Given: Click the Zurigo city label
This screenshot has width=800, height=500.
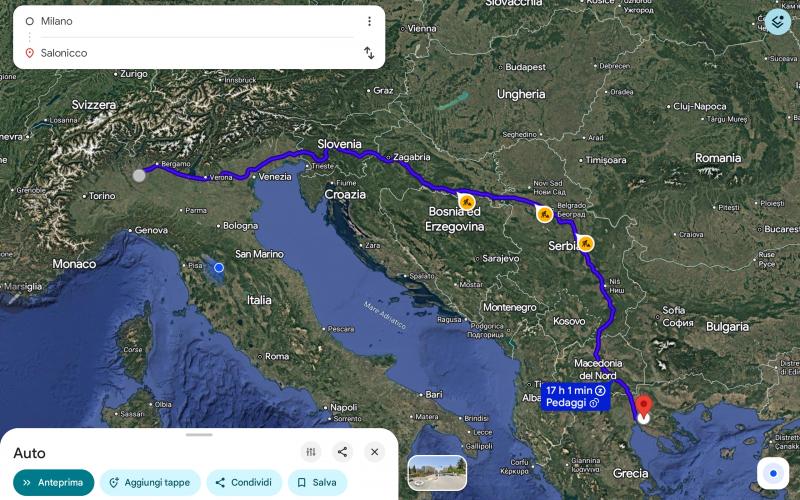Looking at the screenshot, I should click(x=134, y=74).
